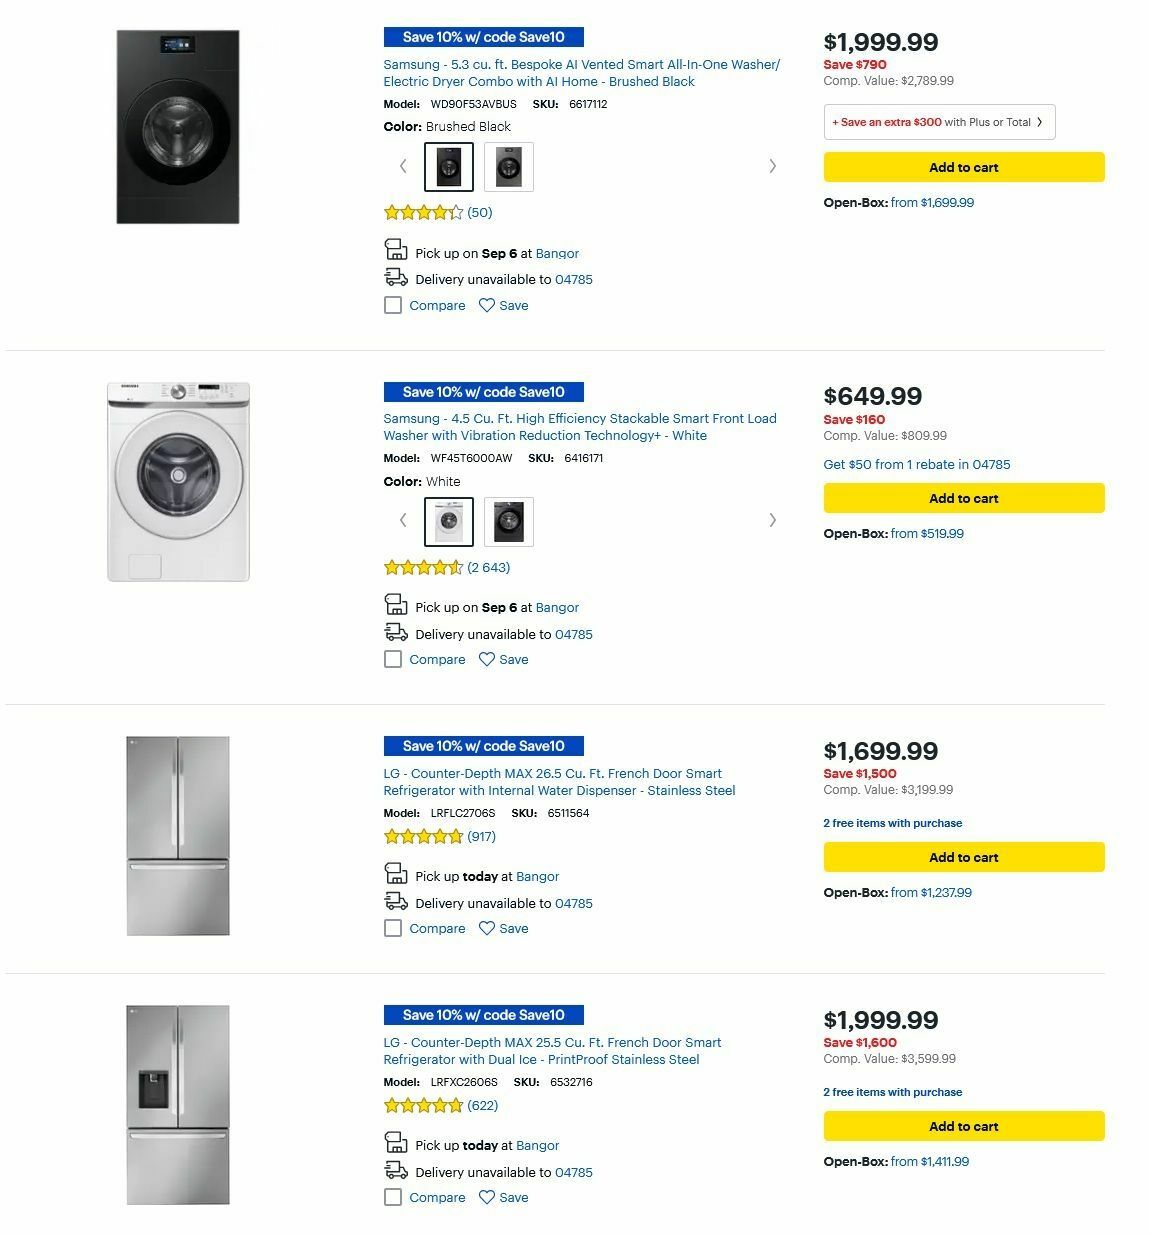Check Compare on the LG PrintProof refrigerator
1149x1235 pixels.
(393, 1197)
